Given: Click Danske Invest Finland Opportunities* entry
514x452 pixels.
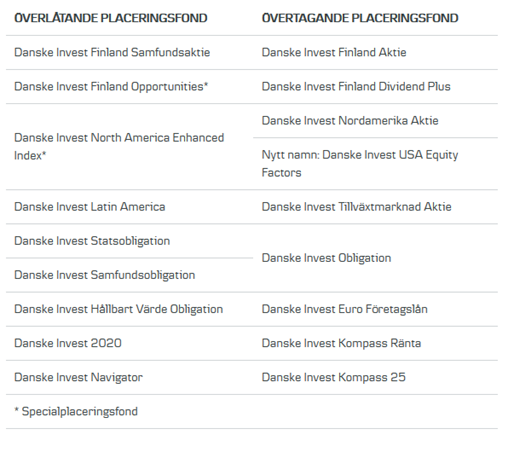Looking at the screenshot, I should coord(111,87).
